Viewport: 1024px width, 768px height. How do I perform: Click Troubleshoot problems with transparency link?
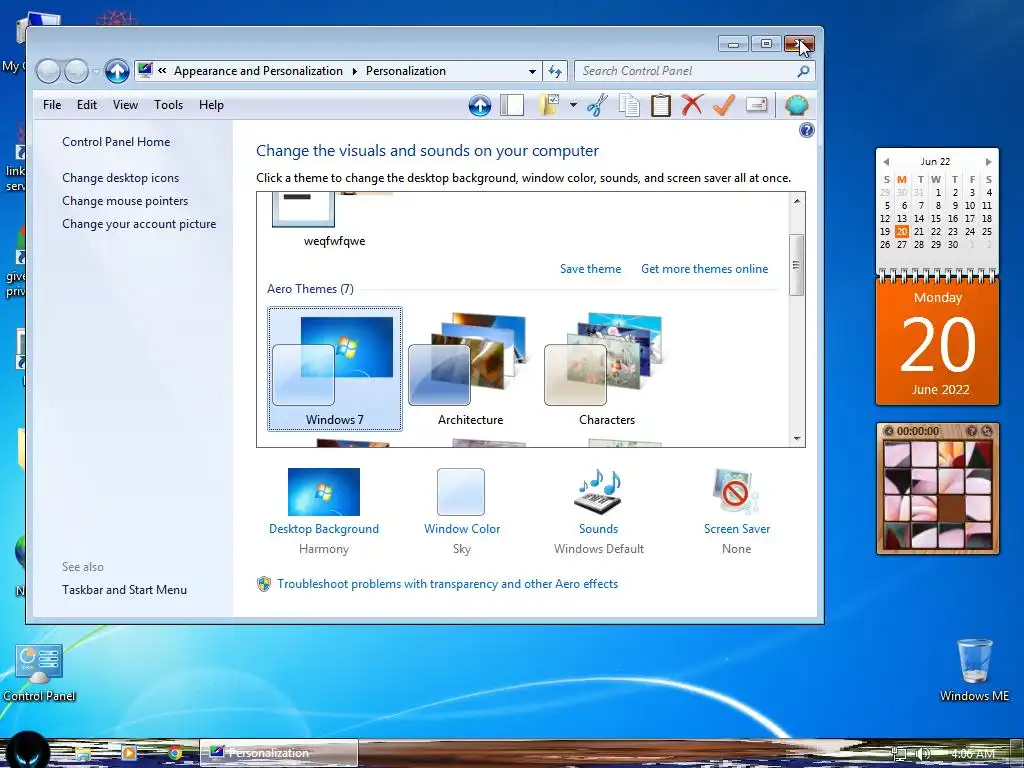click(x=447, y=584)
